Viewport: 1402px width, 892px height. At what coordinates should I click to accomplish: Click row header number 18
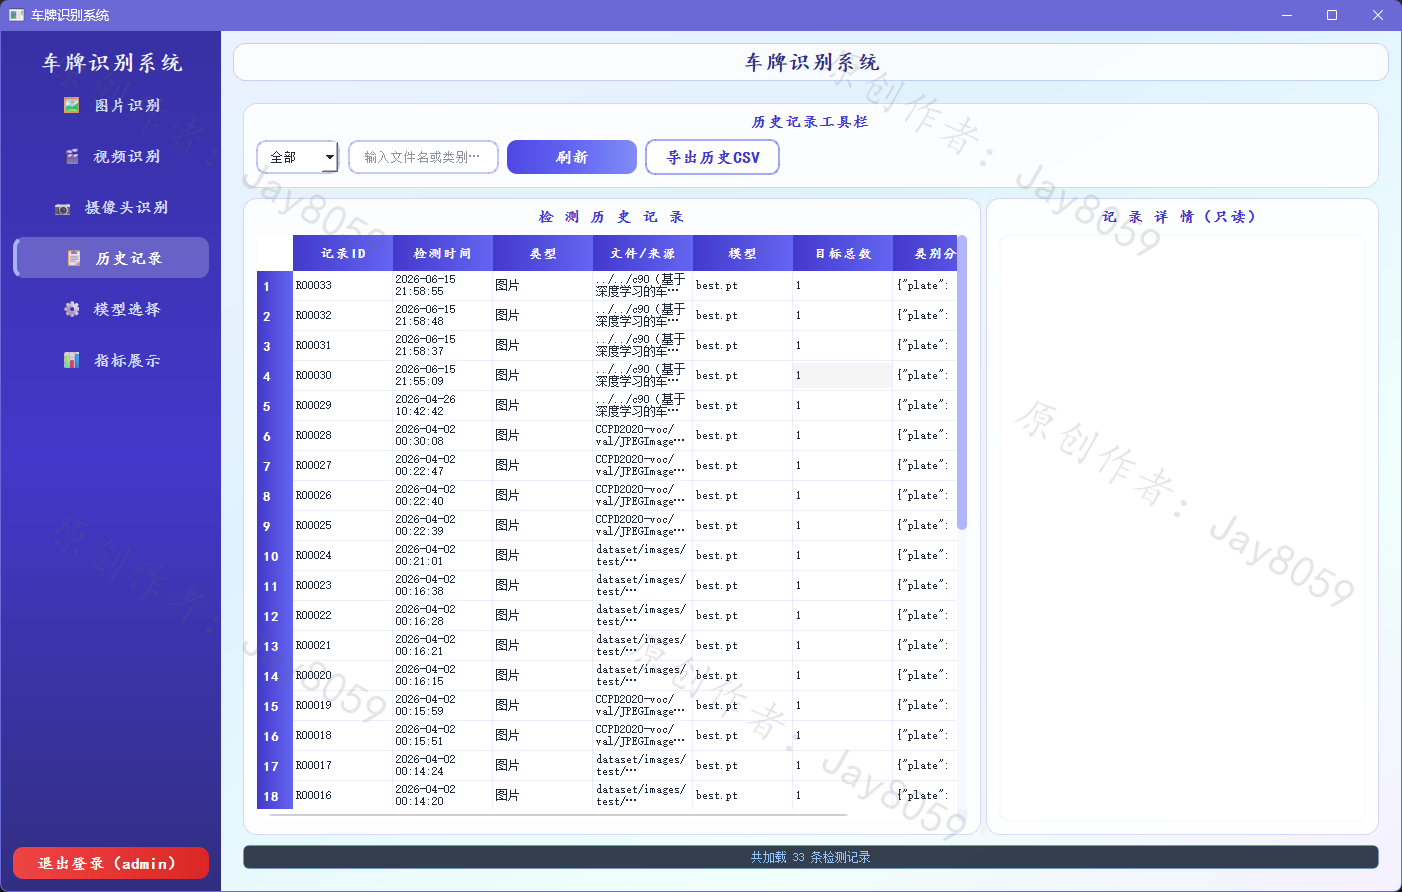275,796
